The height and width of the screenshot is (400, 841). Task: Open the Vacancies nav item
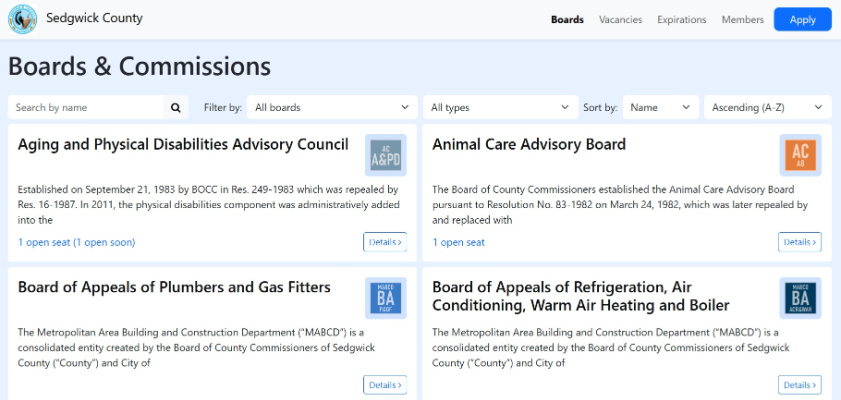coord(621,20)
